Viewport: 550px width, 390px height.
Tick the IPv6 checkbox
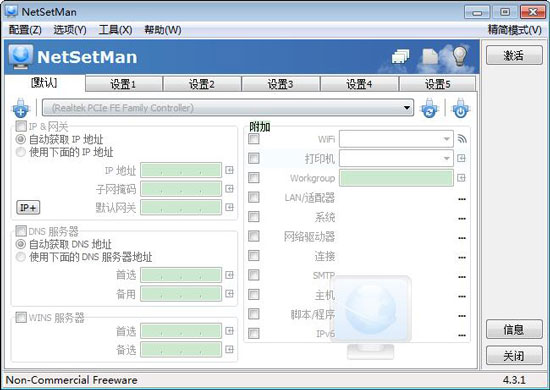pos(254,333)
